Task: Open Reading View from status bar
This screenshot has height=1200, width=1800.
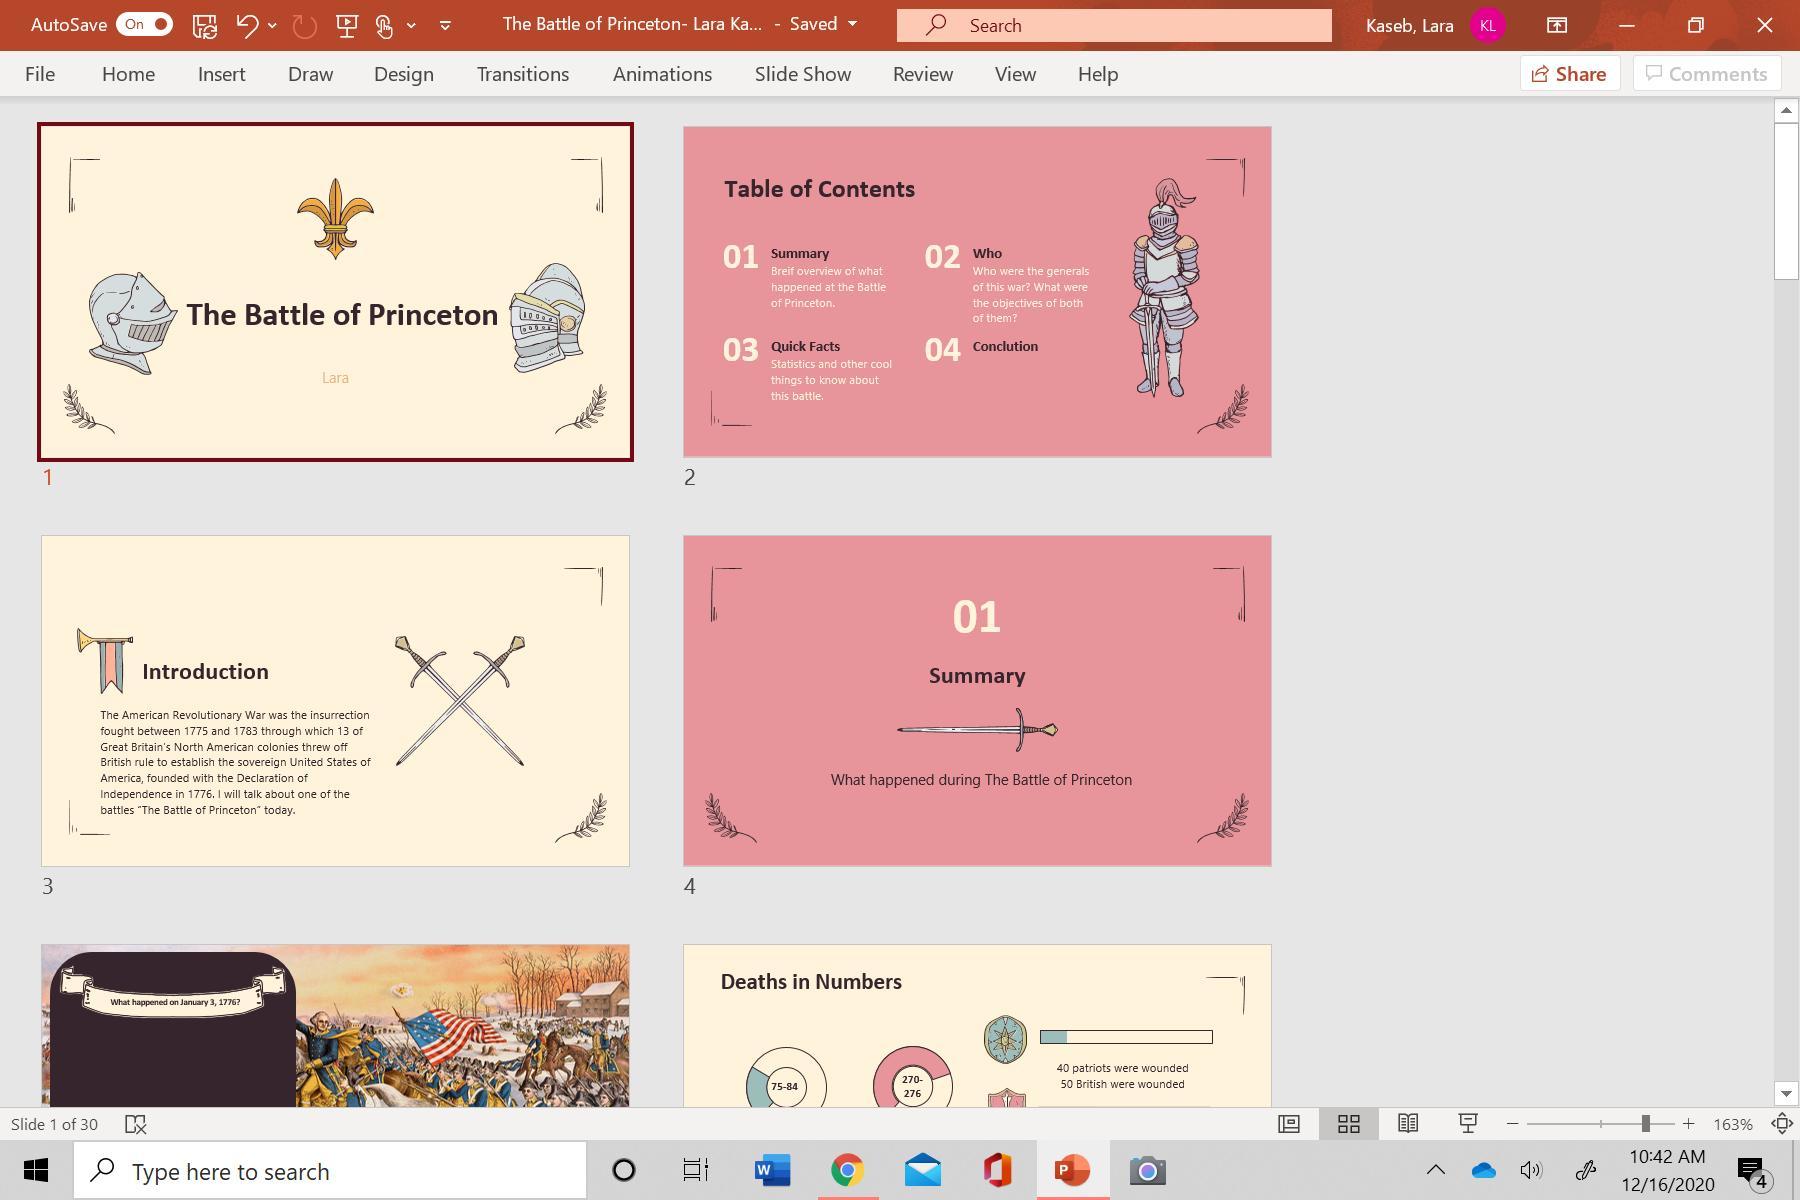Action: pos(1408,1124)
